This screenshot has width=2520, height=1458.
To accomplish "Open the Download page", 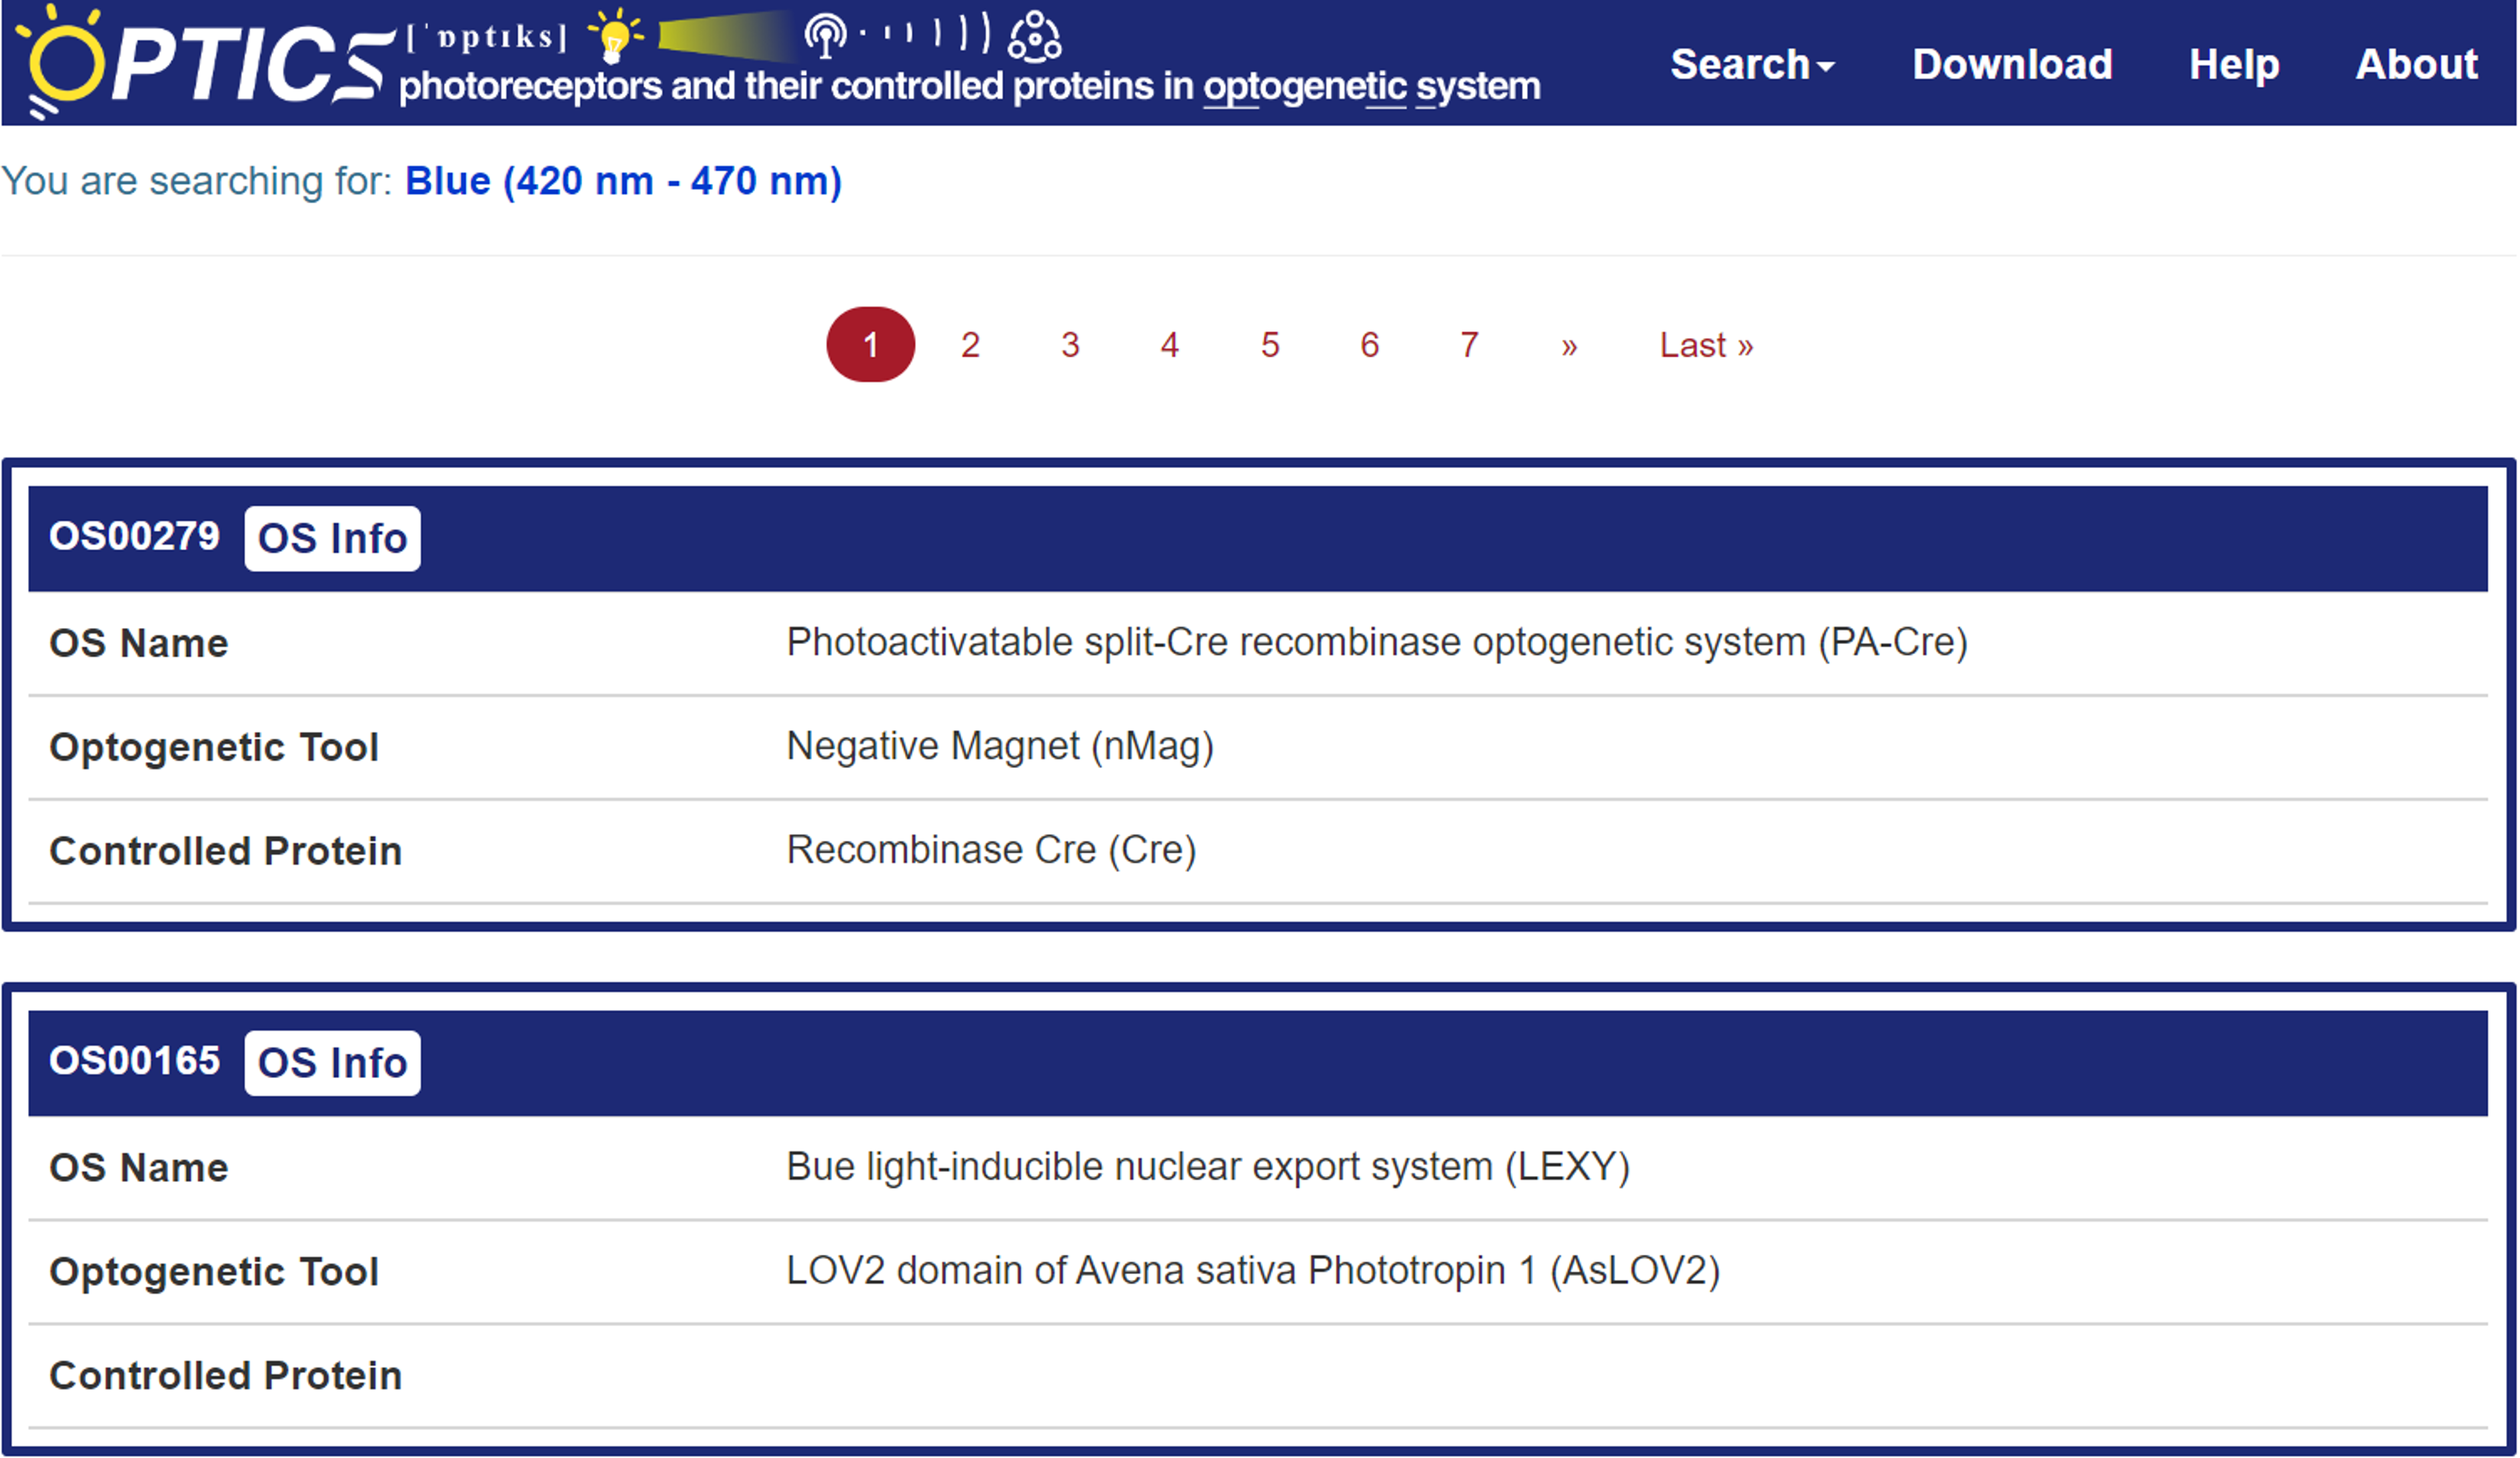I will 2011,65.
